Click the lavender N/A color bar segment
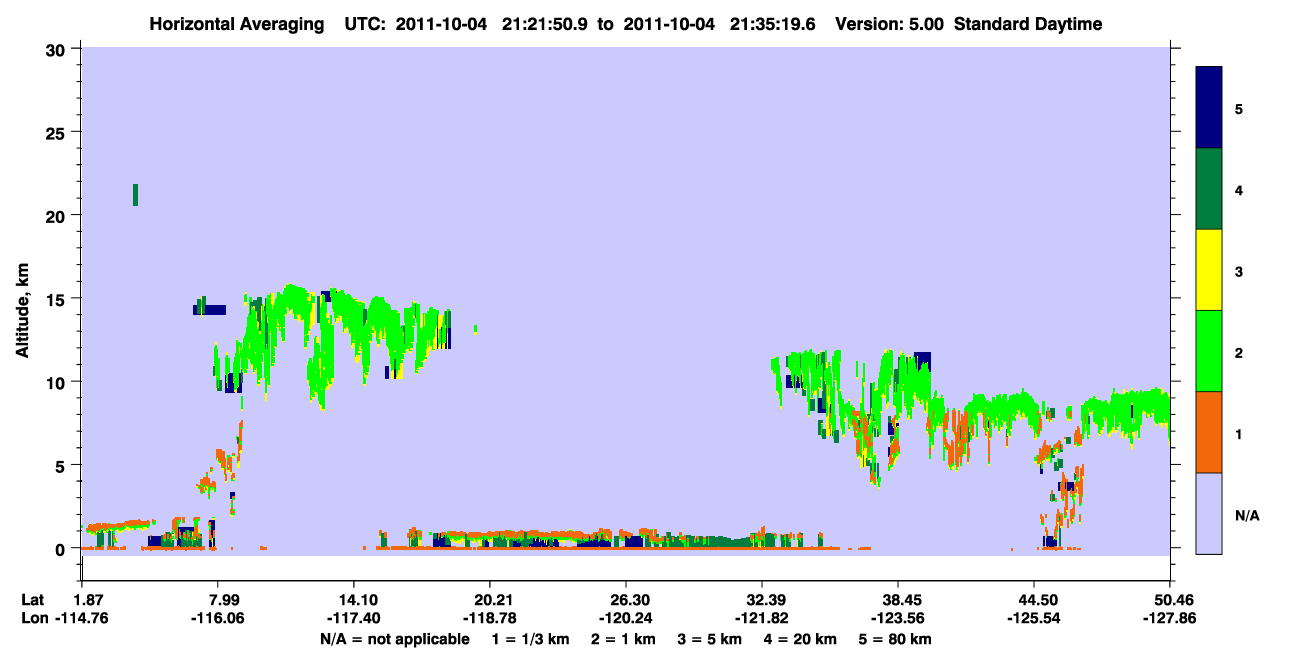Screen dimensions: 1300x667 [1209, 513]
